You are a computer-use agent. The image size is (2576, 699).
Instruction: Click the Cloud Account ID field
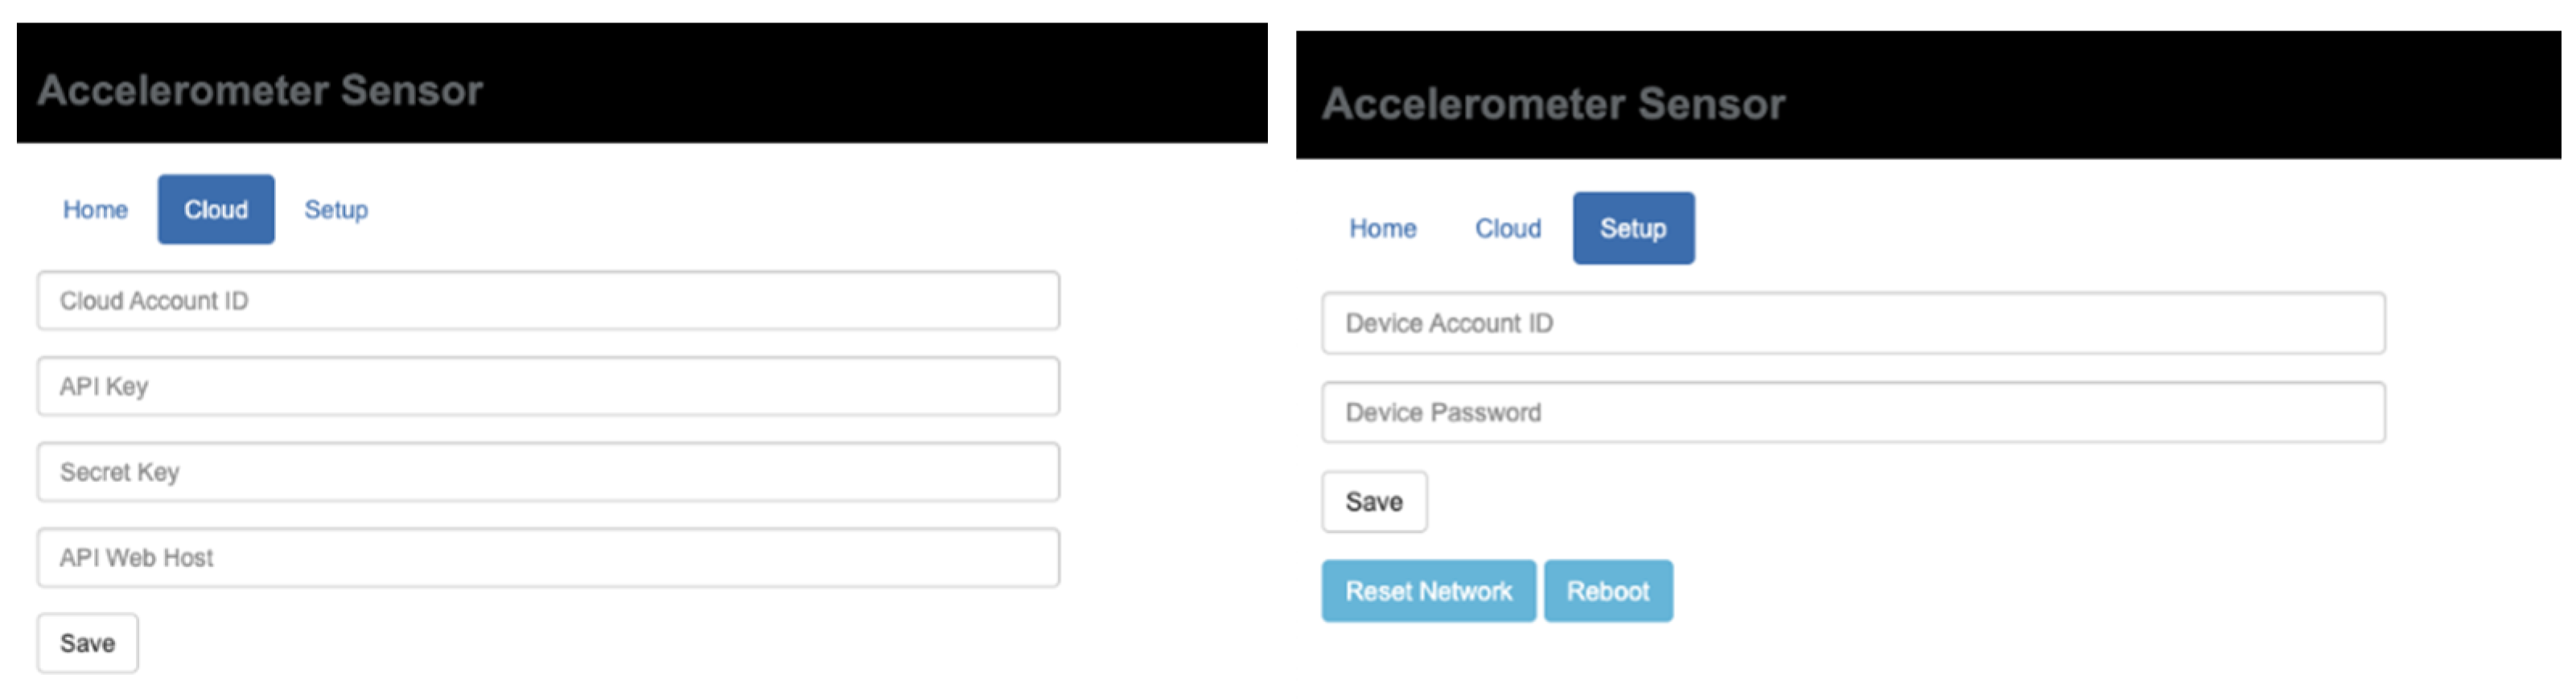(548, 301)
